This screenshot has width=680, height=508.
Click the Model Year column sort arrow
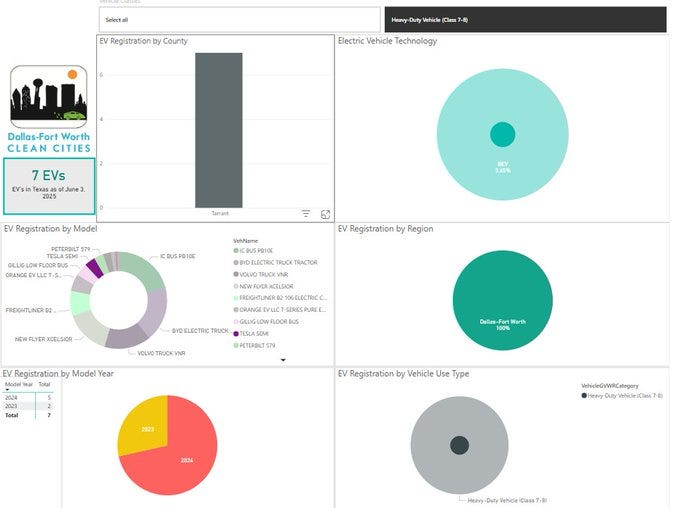(7, 390)
